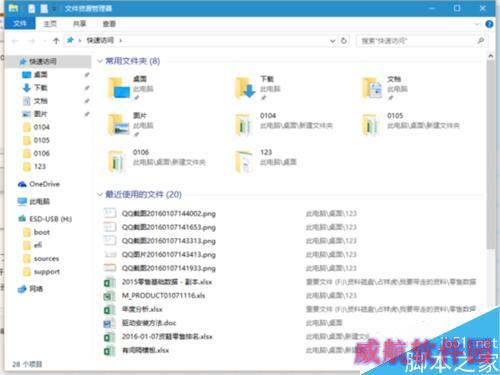Click the Back navigation arrow
The image size is (500, 375).
(15, 41)
